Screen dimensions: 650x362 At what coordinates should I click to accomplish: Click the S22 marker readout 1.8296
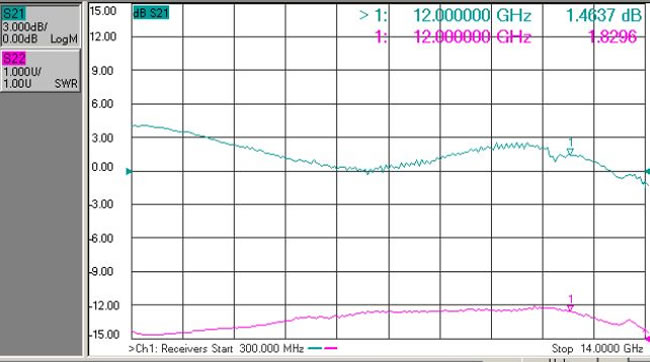point(613,37)
